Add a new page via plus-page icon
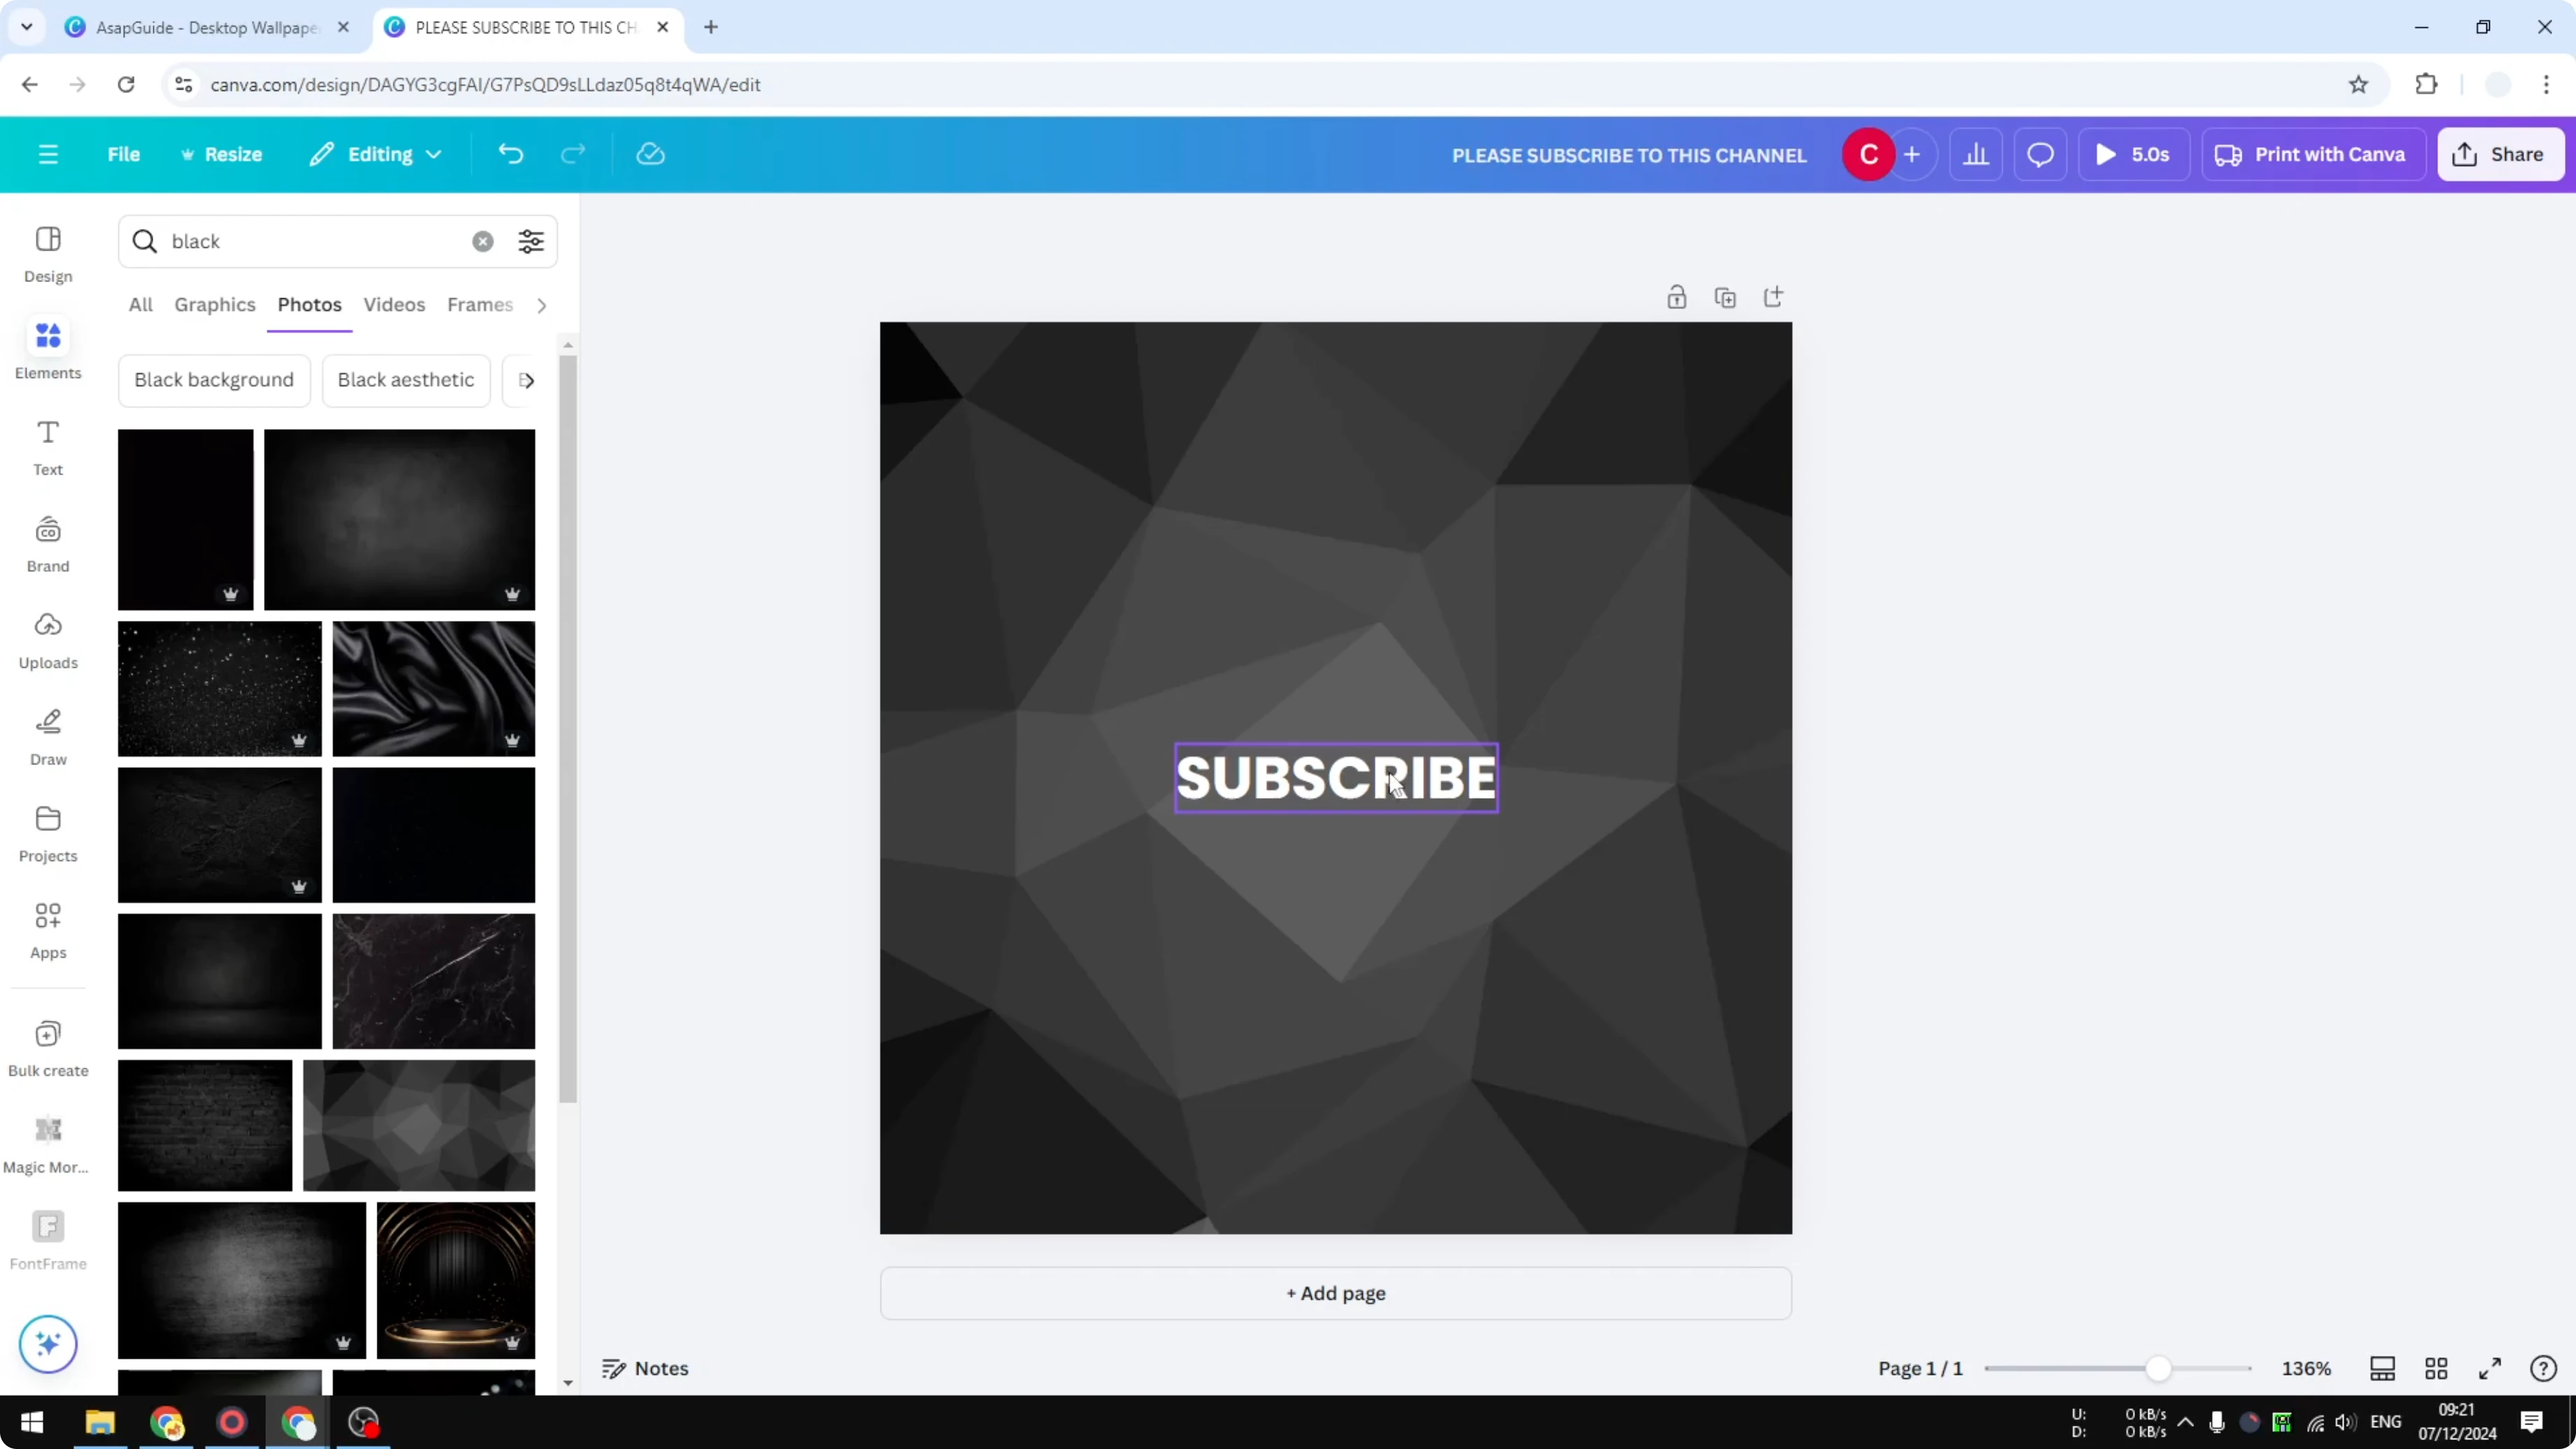The image size is (2576, 1449). [x=1773, y=297]
